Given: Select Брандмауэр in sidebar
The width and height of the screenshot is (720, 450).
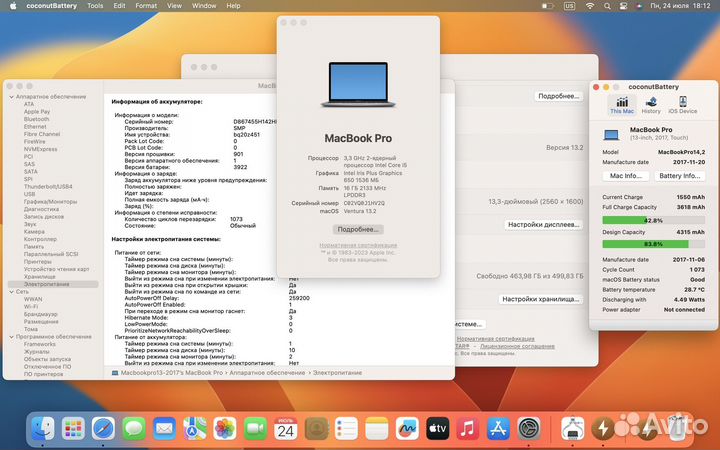Looking at the screenshot, I should point(40,314).
